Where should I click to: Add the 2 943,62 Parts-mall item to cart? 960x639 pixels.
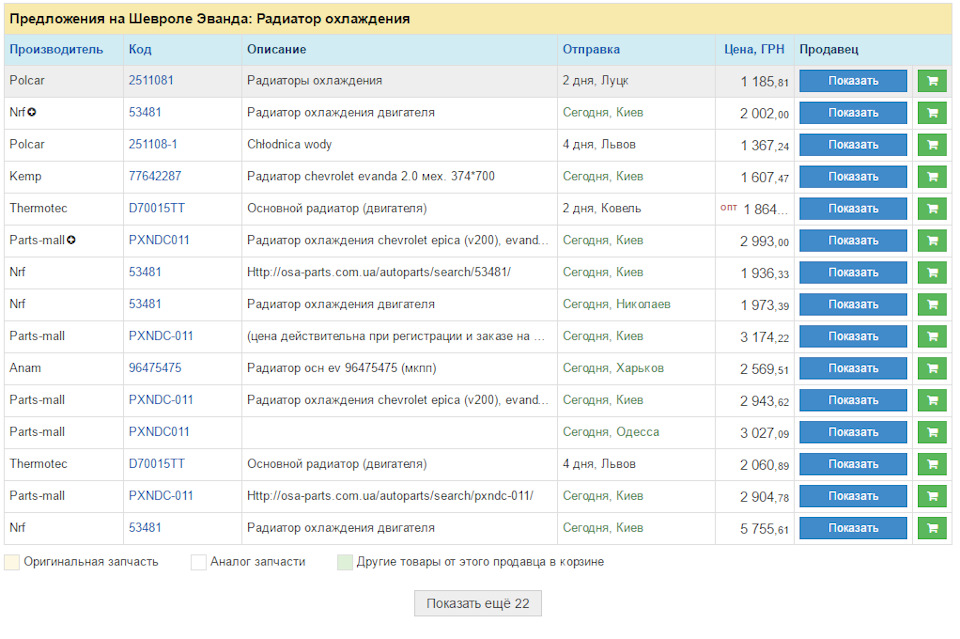tap(932, 400)
